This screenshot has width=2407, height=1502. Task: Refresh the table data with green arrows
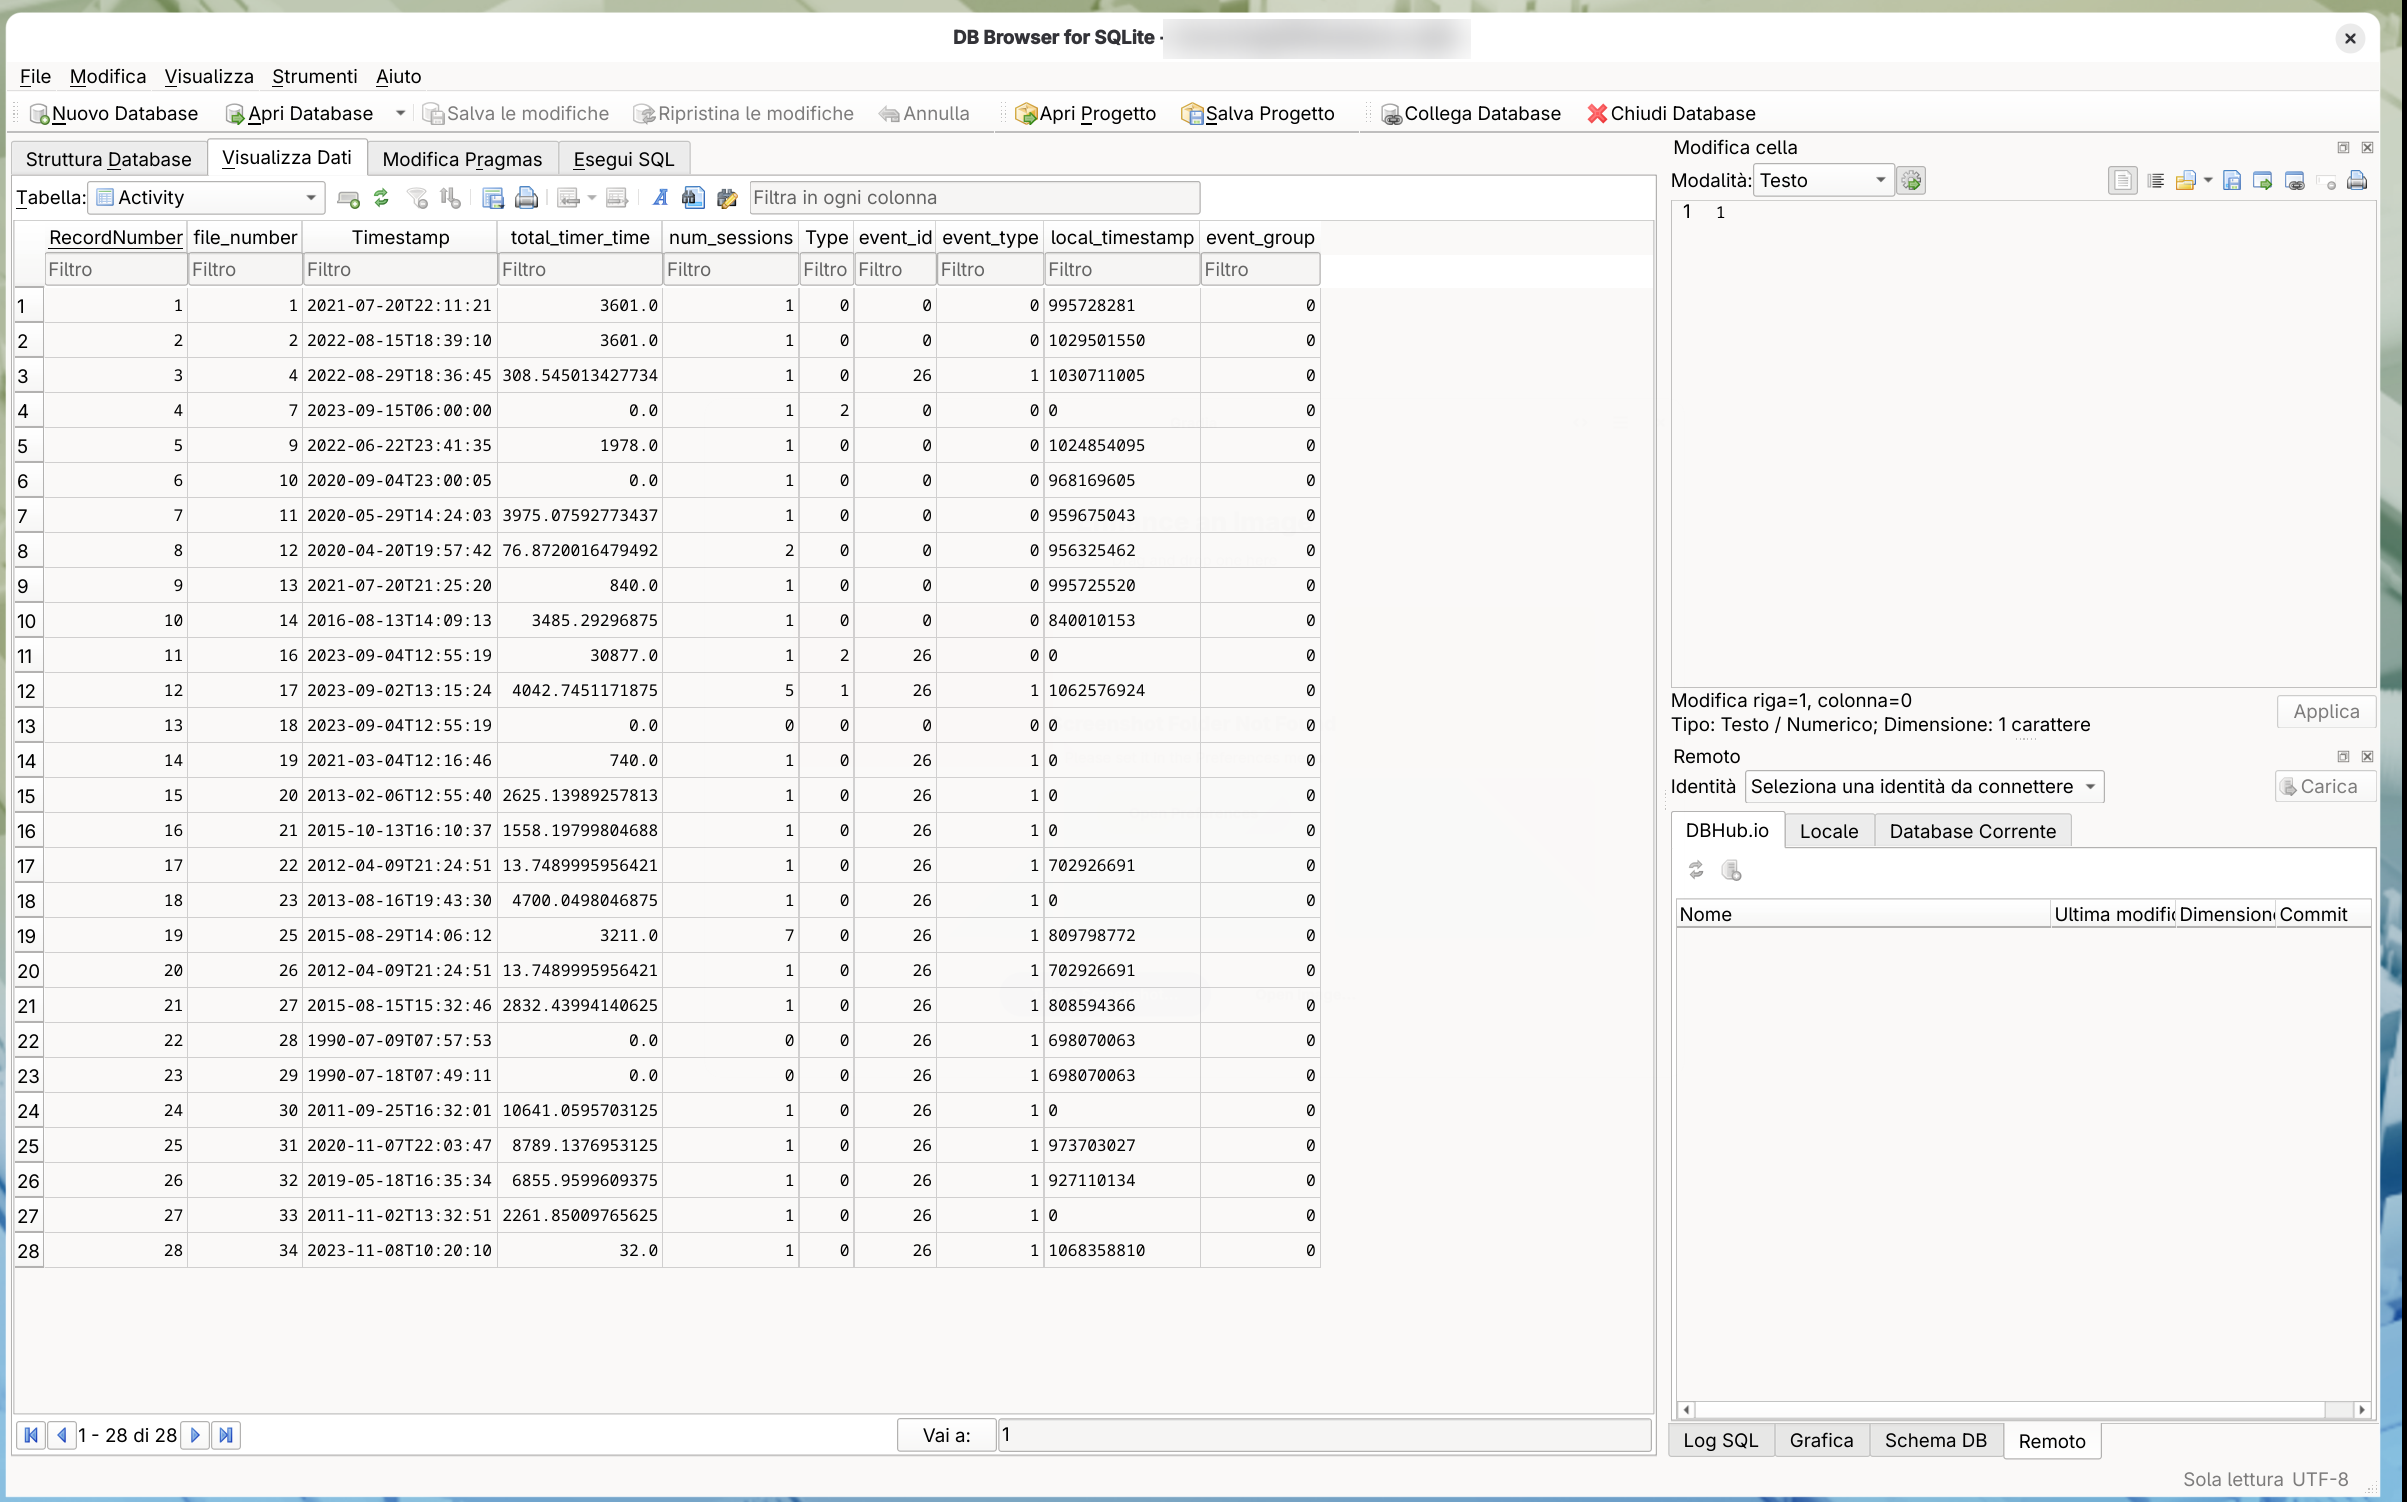click(x=381, y=198)
